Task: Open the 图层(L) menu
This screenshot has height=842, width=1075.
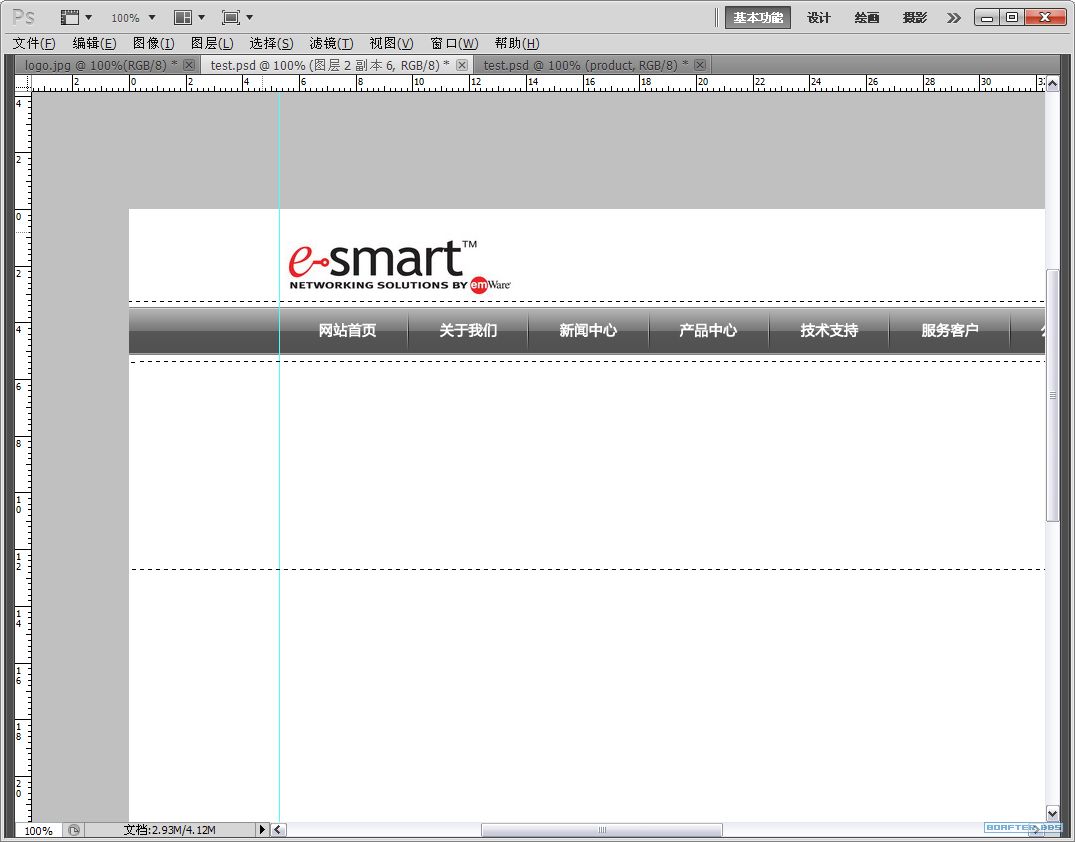Action: click(x=212, y=43)
